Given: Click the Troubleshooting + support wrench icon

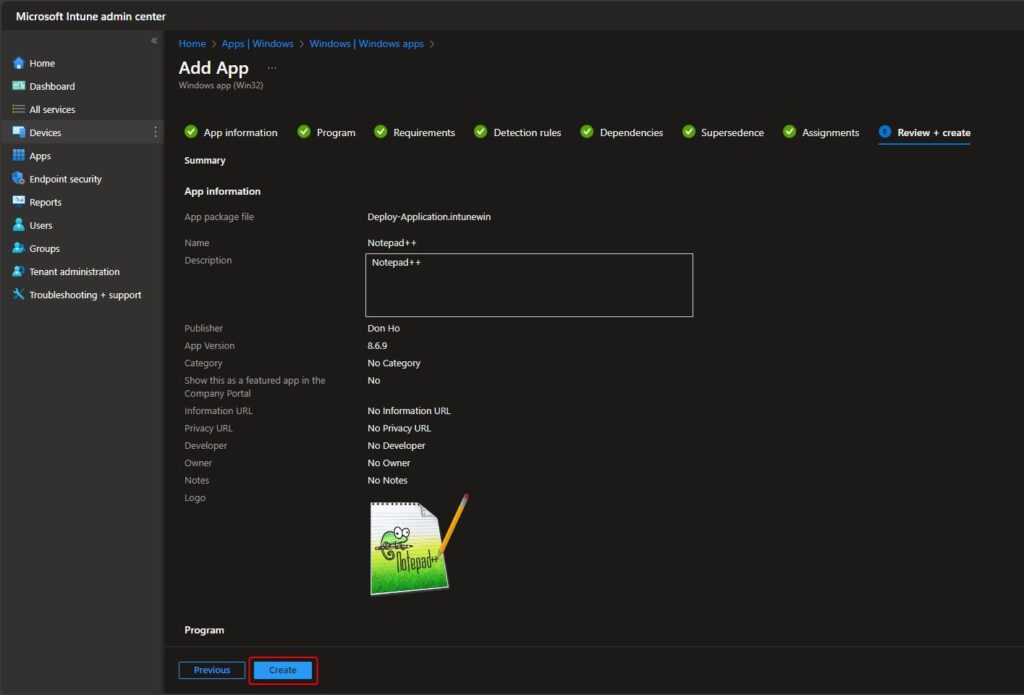Looking at the screenshot, I should coord(18,294).
